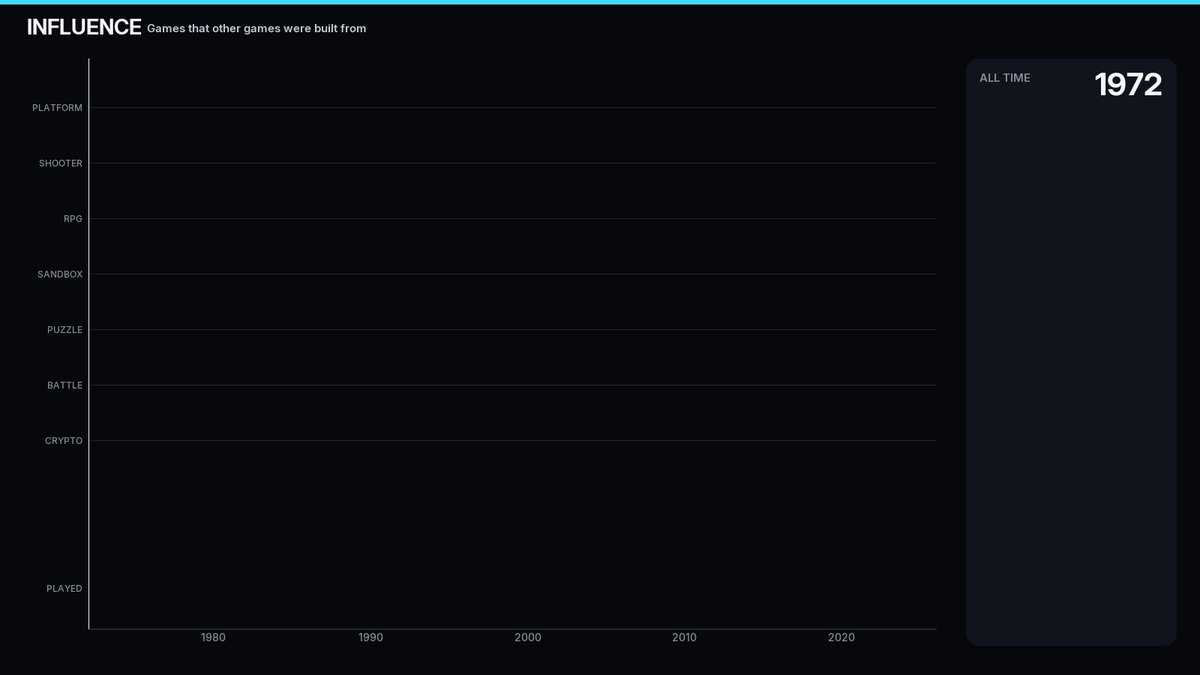Select the CRYPTO row label

point(64,441)
